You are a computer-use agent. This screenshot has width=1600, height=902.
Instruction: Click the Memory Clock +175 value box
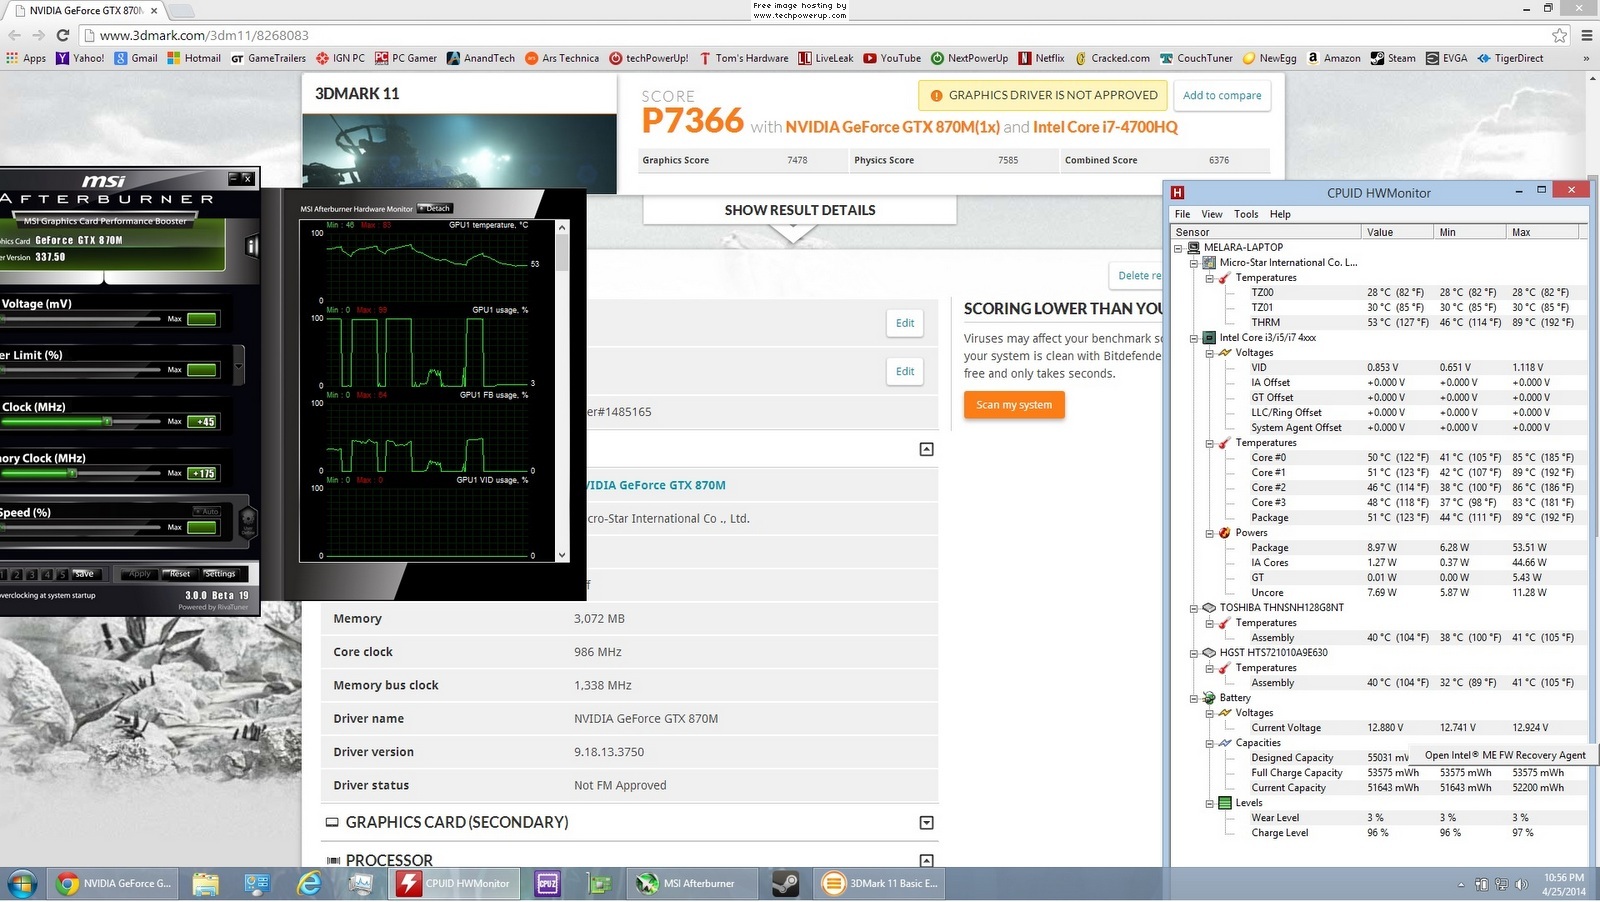202,473
